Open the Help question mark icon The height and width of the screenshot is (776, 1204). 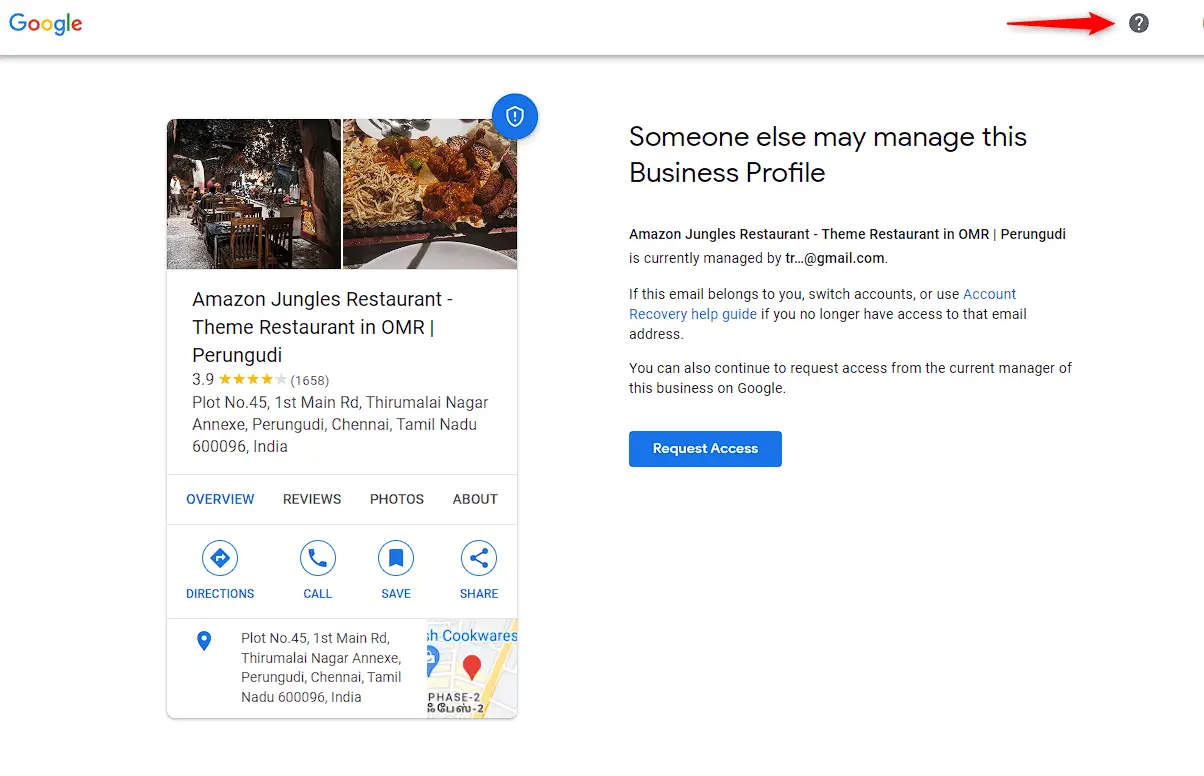(1138, 22)
